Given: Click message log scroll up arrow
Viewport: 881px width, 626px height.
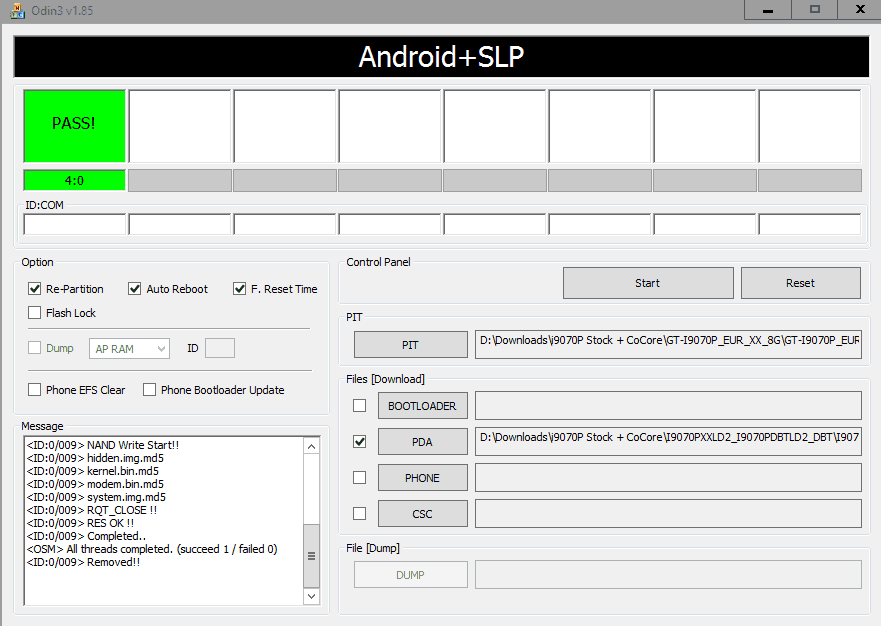Looking at the screenshot, I should click(311, 447).
